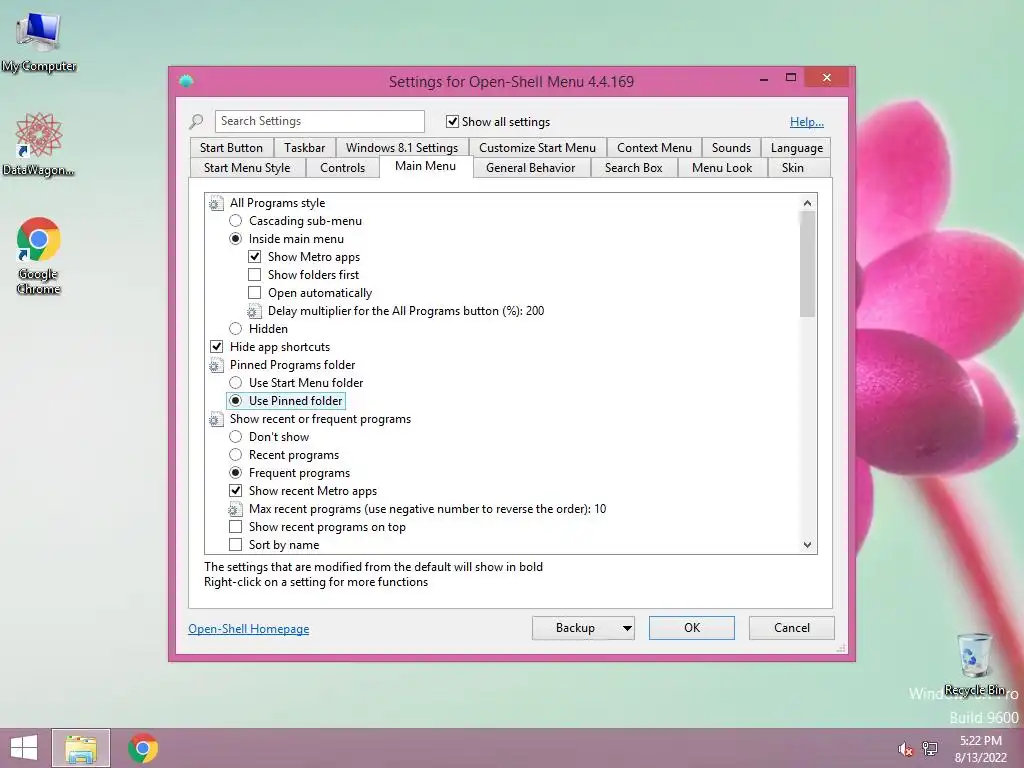
Task: Click into the Search Settings field
Action: (x=319, y=121)
